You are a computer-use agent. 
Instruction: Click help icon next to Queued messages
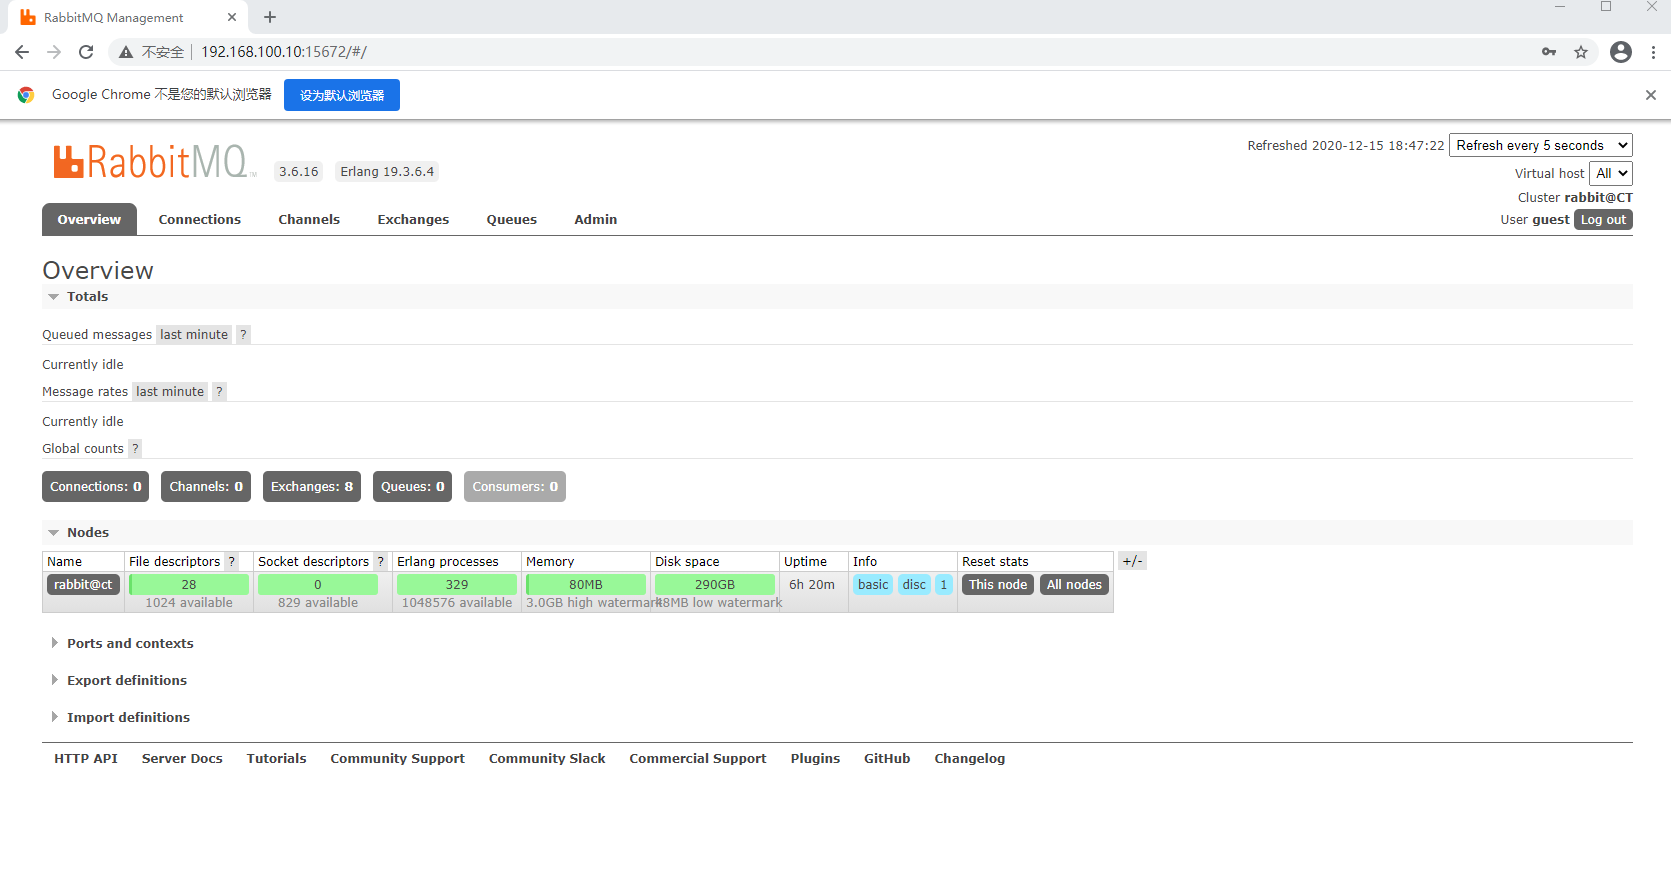click(243, 335)
